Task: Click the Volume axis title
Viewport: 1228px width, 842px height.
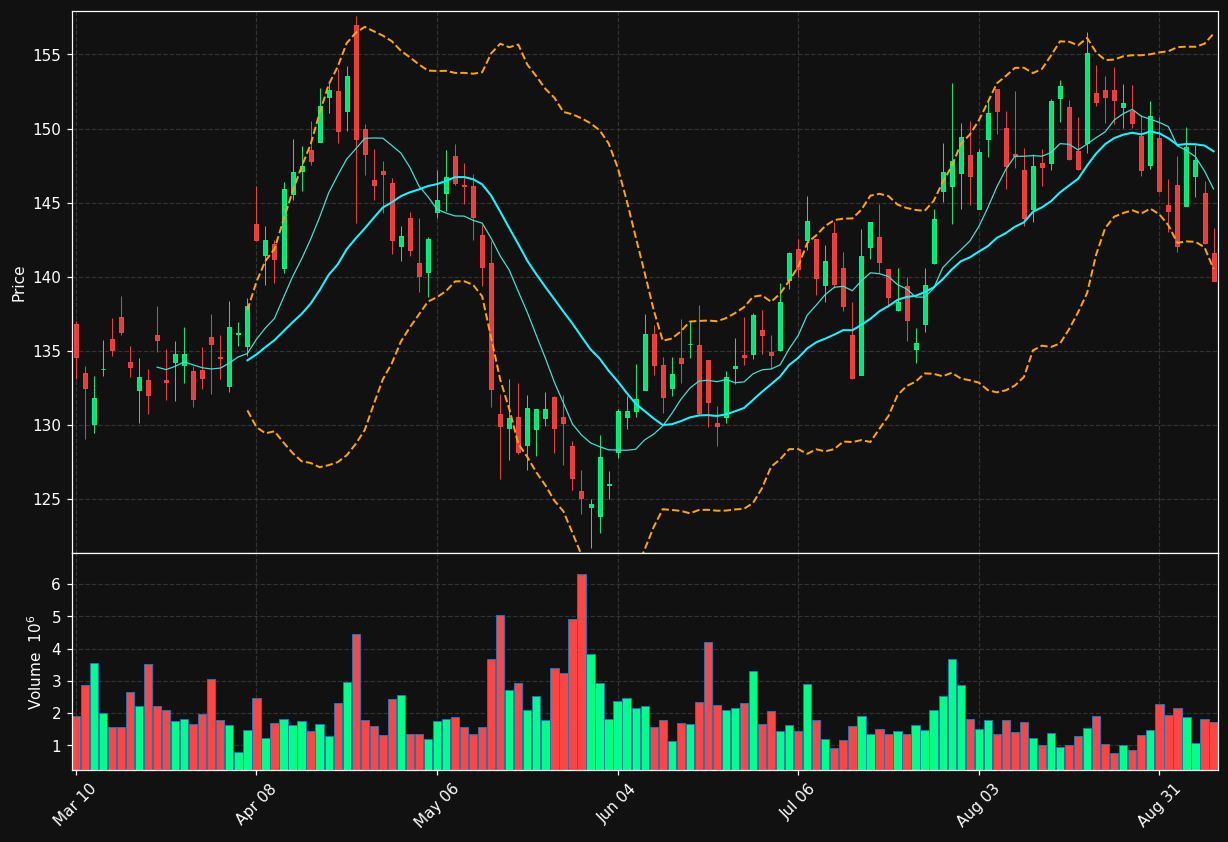Action: pos(35,662)
